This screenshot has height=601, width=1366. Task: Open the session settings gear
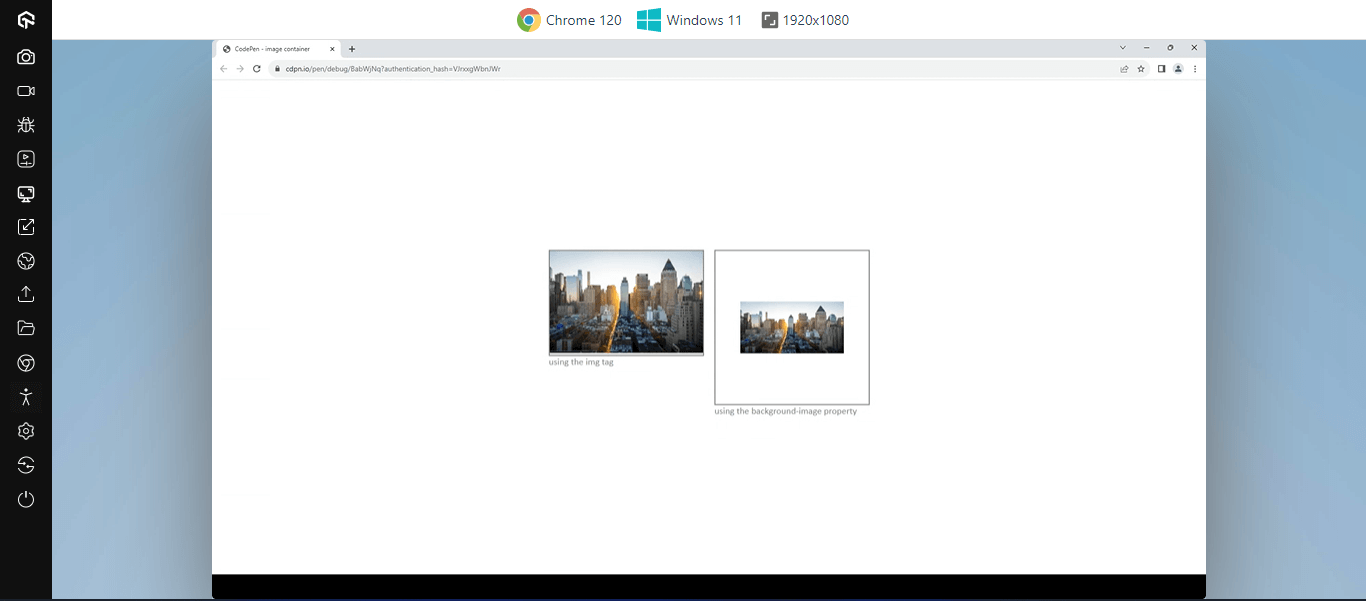click(25, 431)
